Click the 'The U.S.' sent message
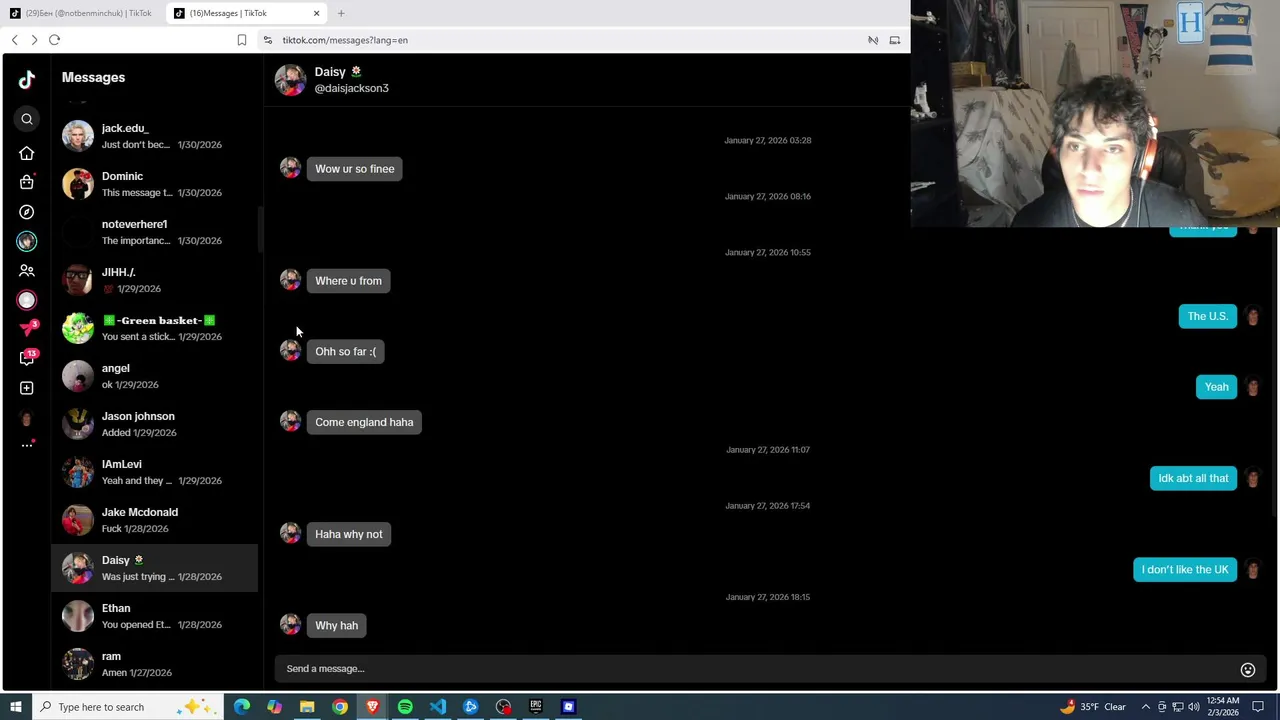 (1208, 316)
